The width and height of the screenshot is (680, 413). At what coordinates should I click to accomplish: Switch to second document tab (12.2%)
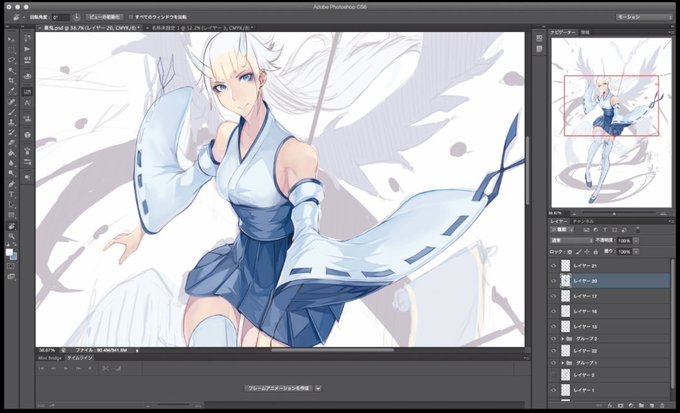[200, 28]
